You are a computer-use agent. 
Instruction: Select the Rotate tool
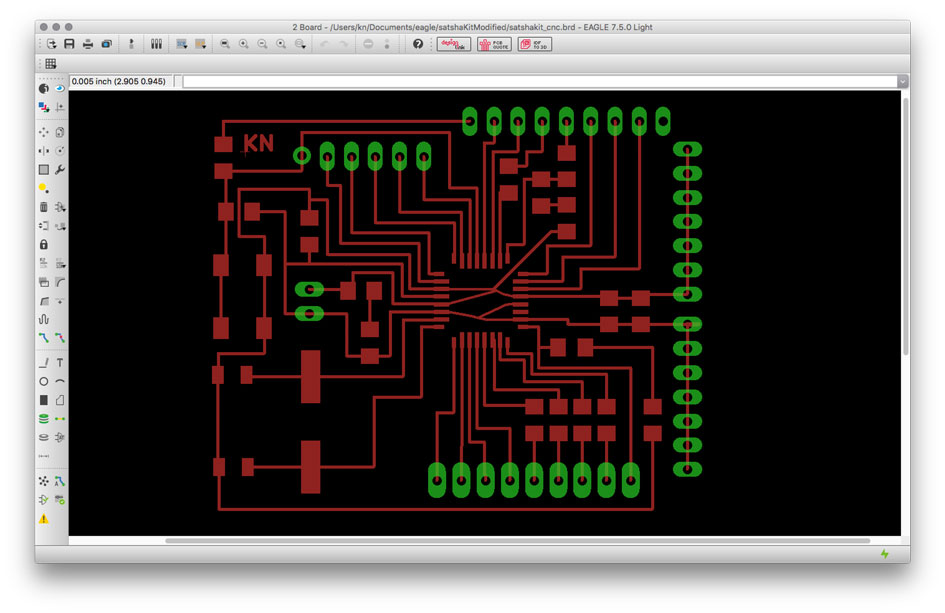pyautogui.click(x=60, y=151)
